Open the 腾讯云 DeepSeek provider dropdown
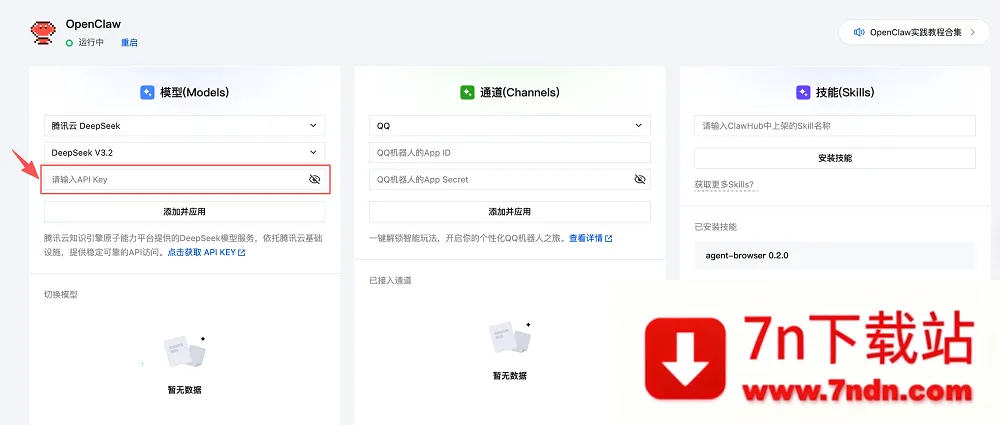 184,126
